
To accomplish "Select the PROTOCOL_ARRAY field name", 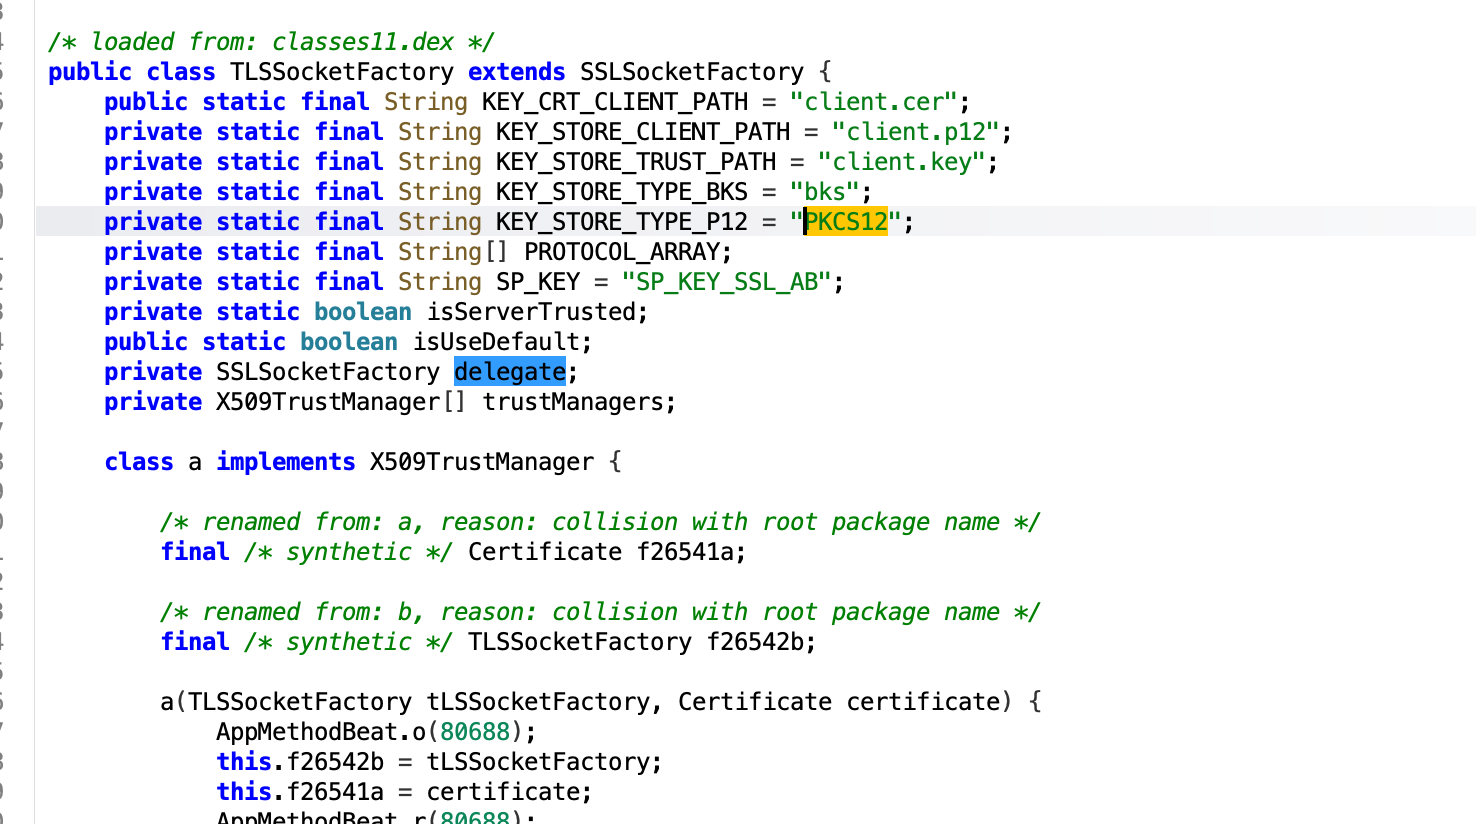I will coord(622,252).
